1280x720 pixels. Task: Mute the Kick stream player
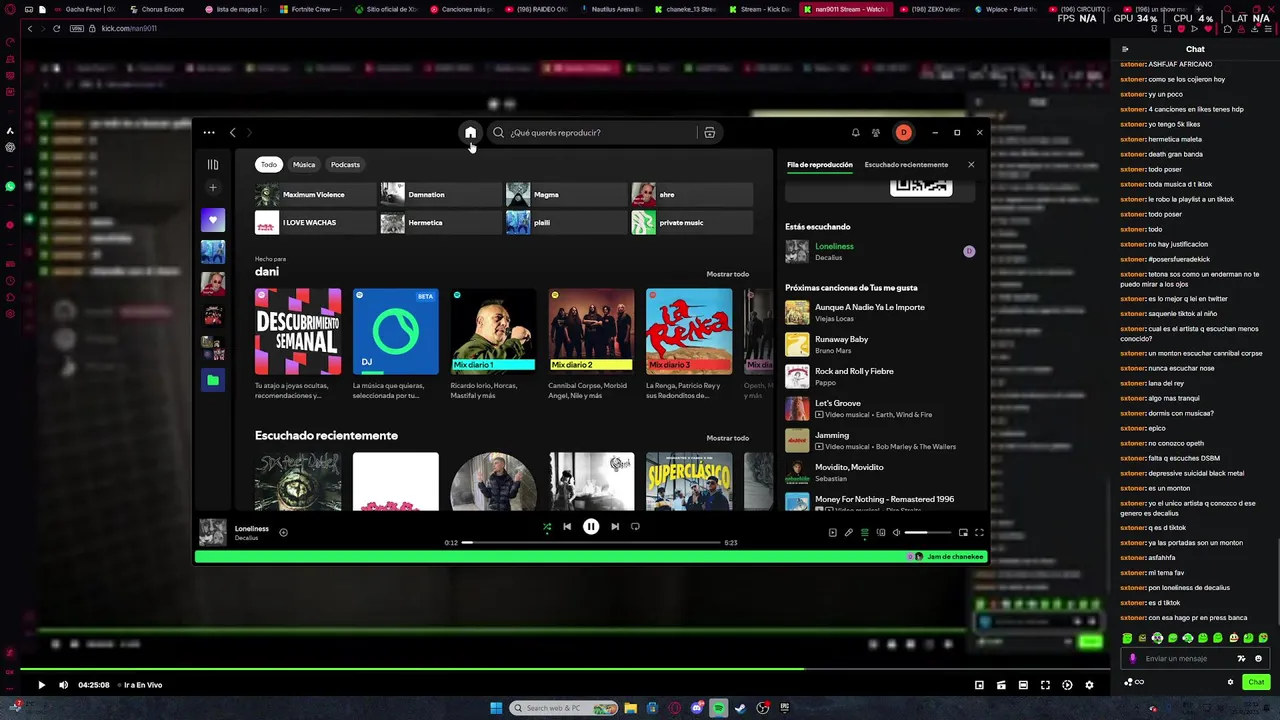63,685
